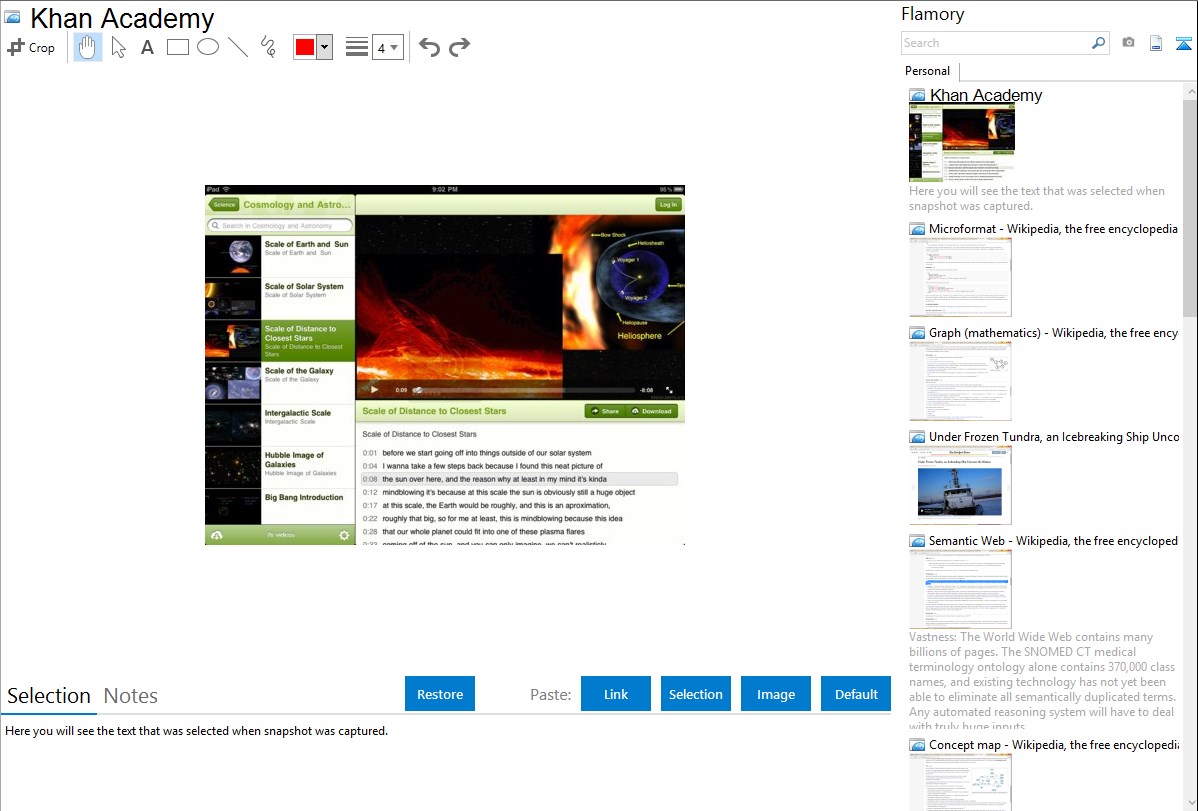Click the icebreaking ship thumbnail
The width and height of the screenshot is (1198, 811).
[x=960, y=485]
